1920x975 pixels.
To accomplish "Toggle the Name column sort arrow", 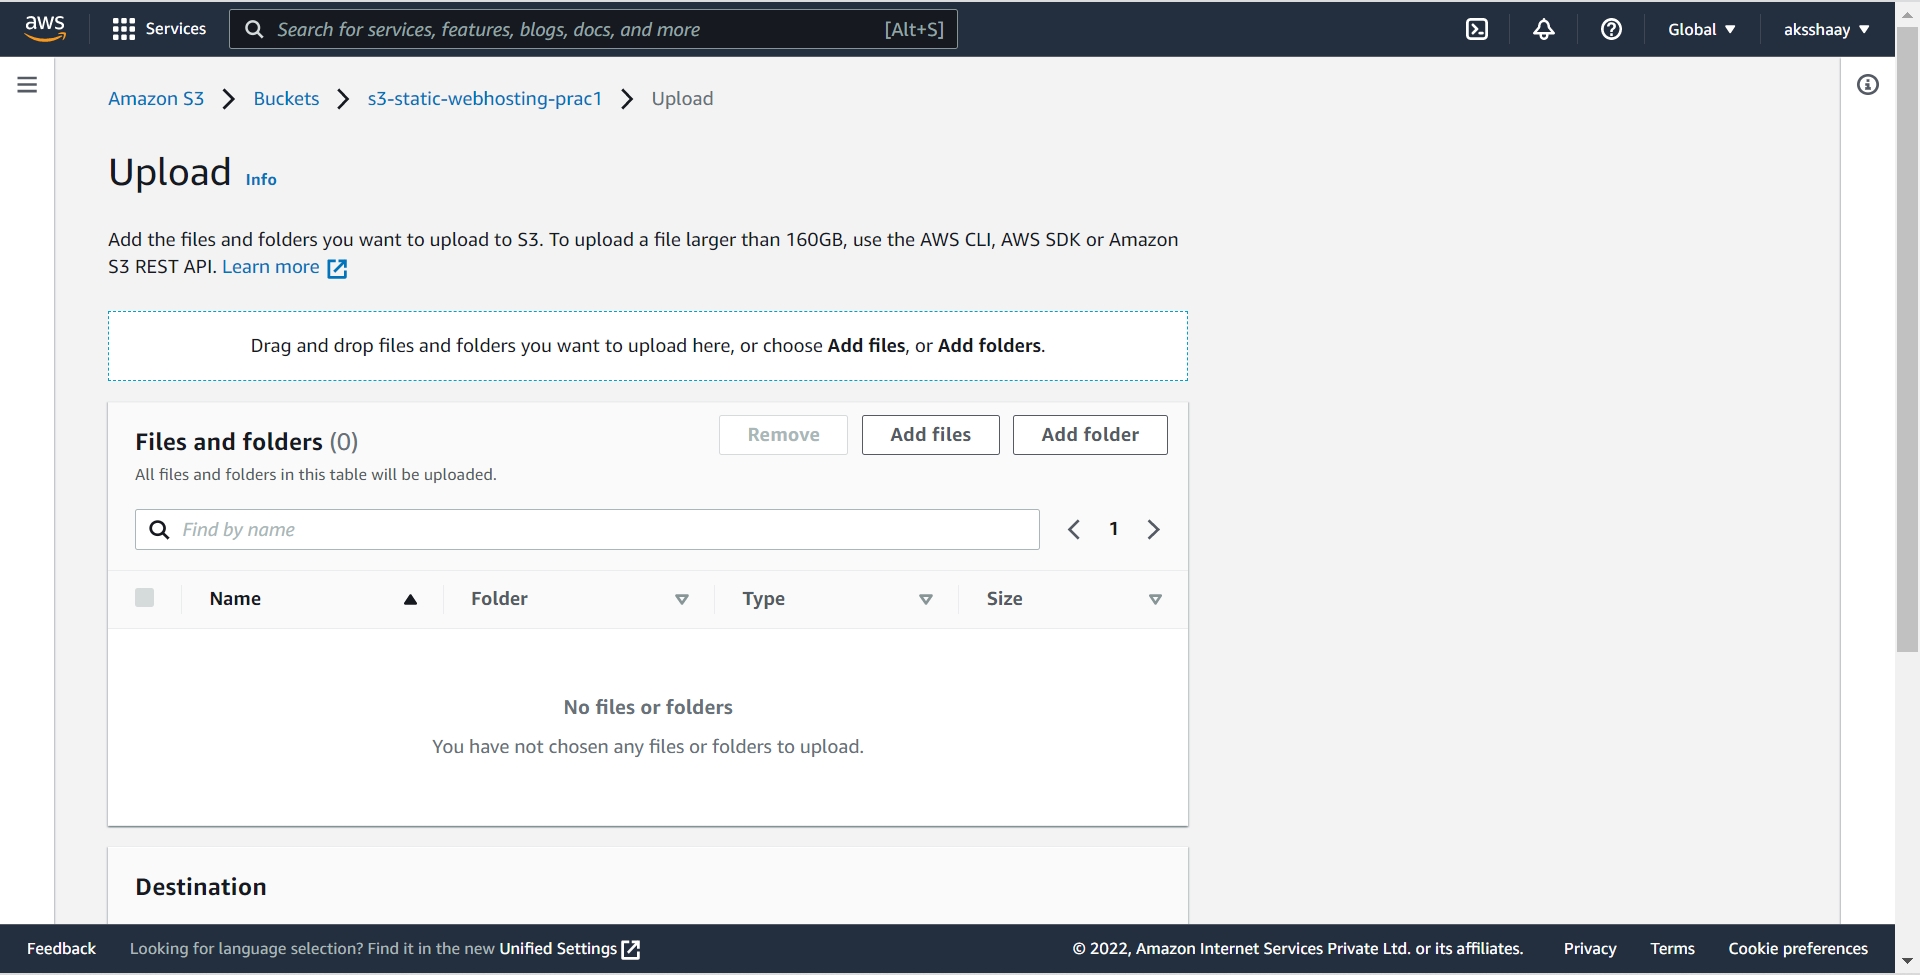I will pos(410,599).
